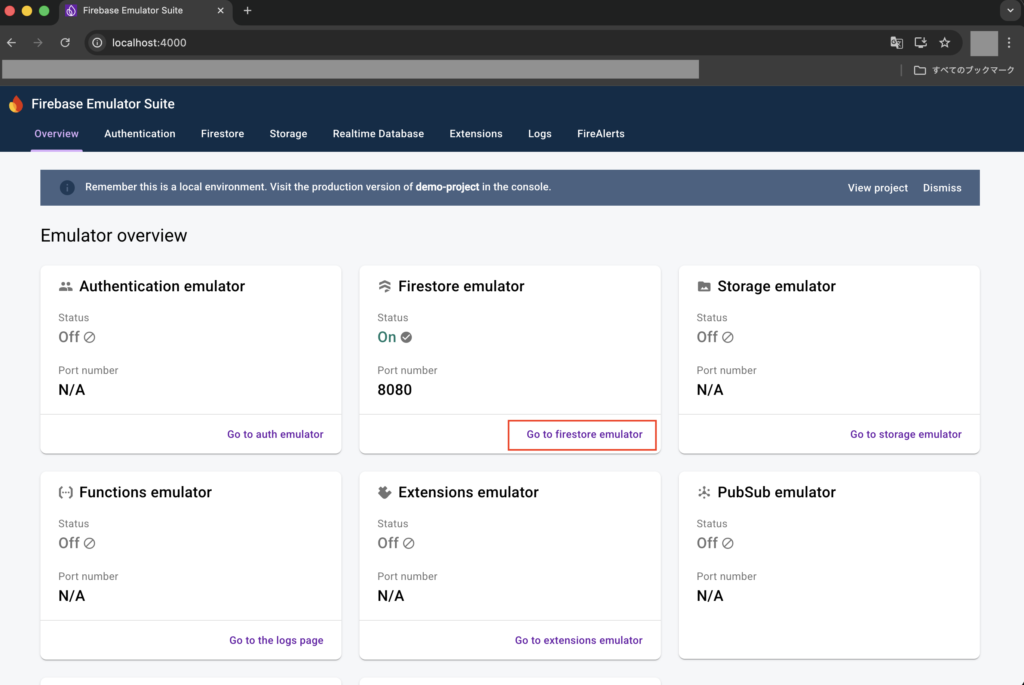
Task: Bookmark this page with the star icon
Action: point(944,43)
